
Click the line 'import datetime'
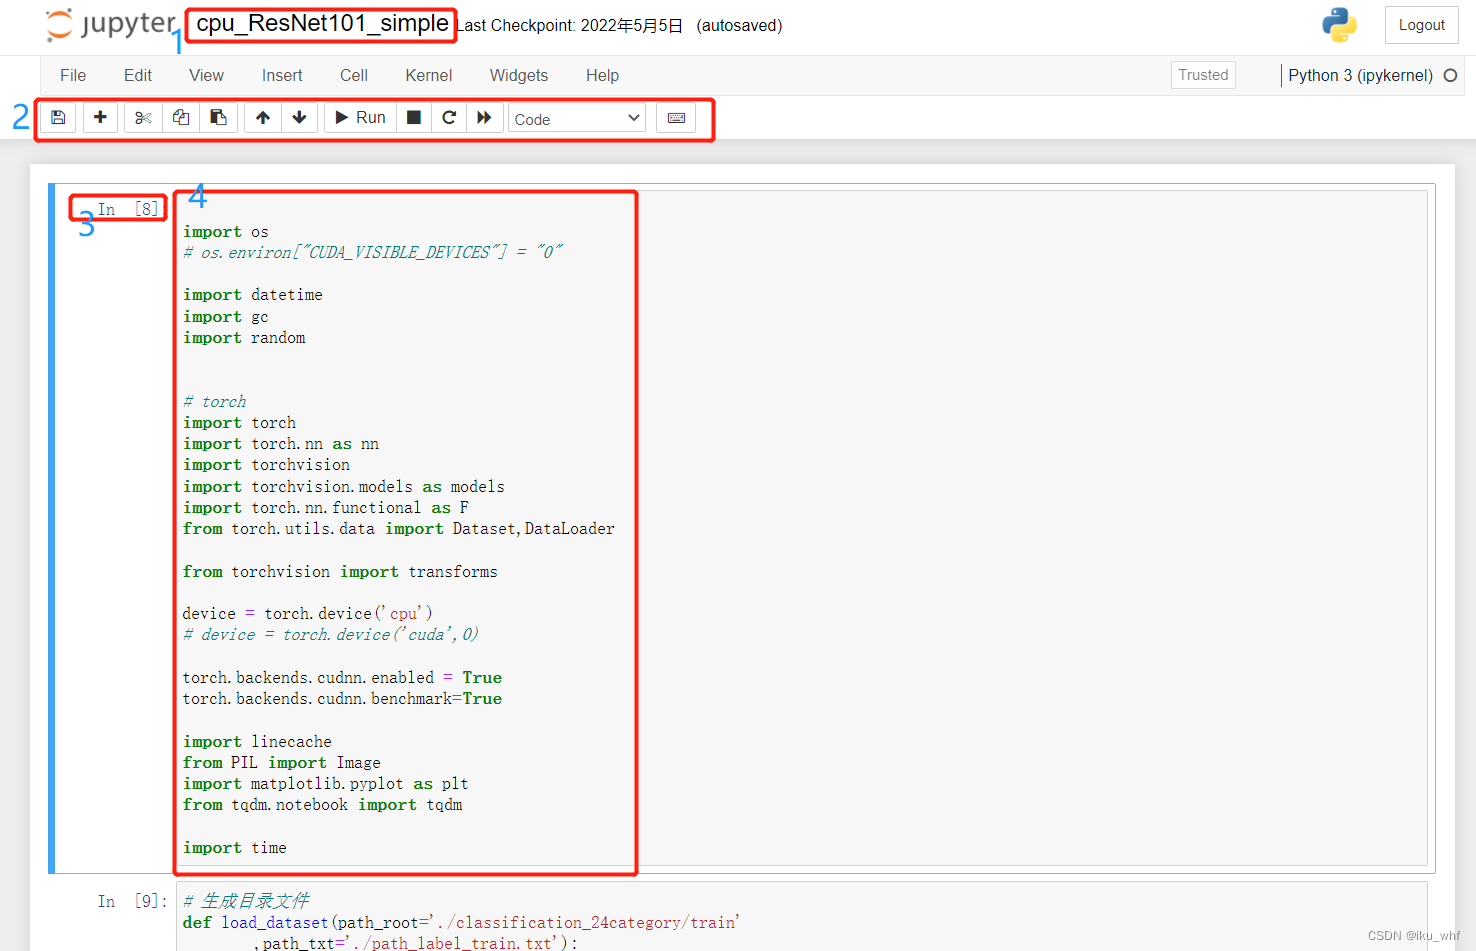252,295
